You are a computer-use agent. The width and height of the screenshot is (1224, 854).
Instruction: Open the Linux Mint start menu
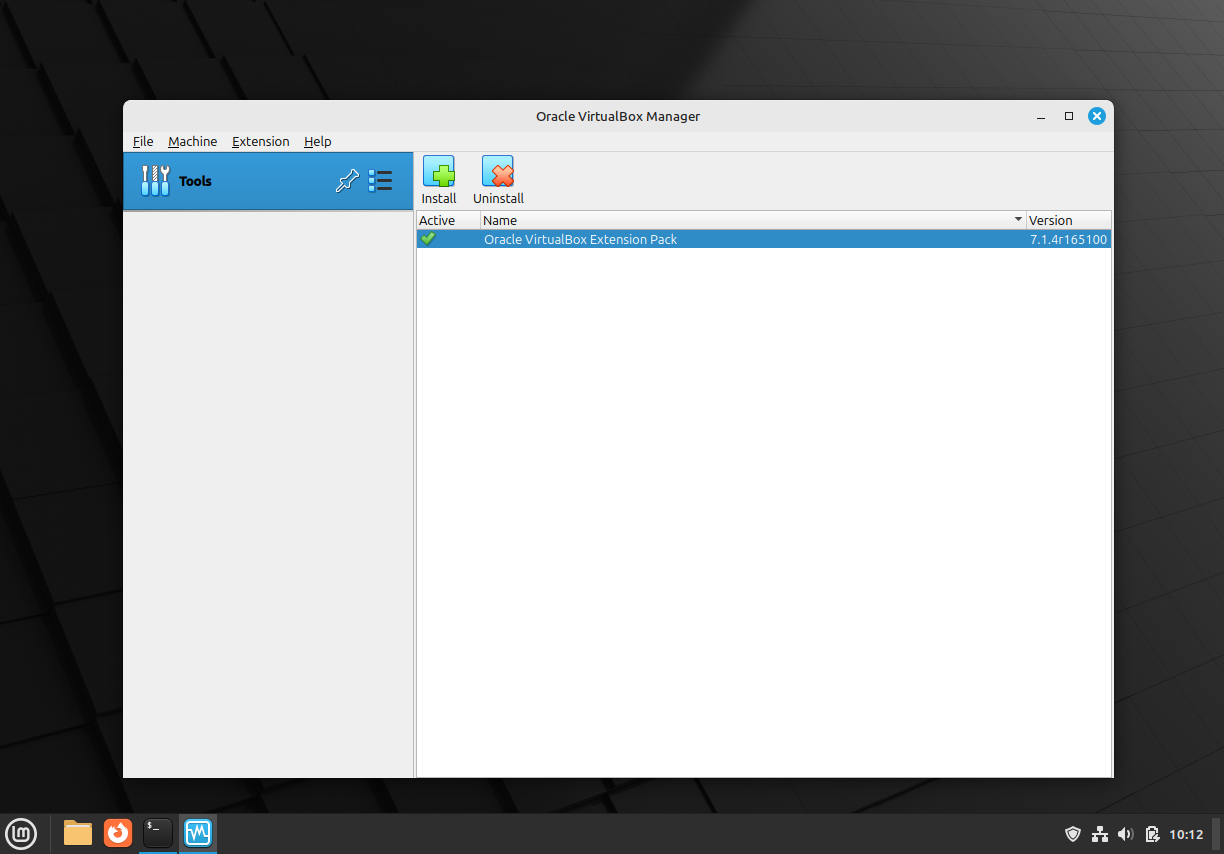point(22,833)
